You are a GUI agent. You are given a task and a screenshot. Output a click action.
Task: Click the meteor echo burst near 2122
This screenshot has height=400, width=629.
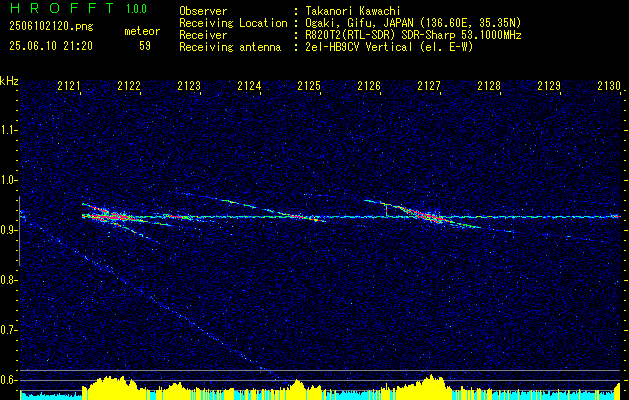[112, 216]
